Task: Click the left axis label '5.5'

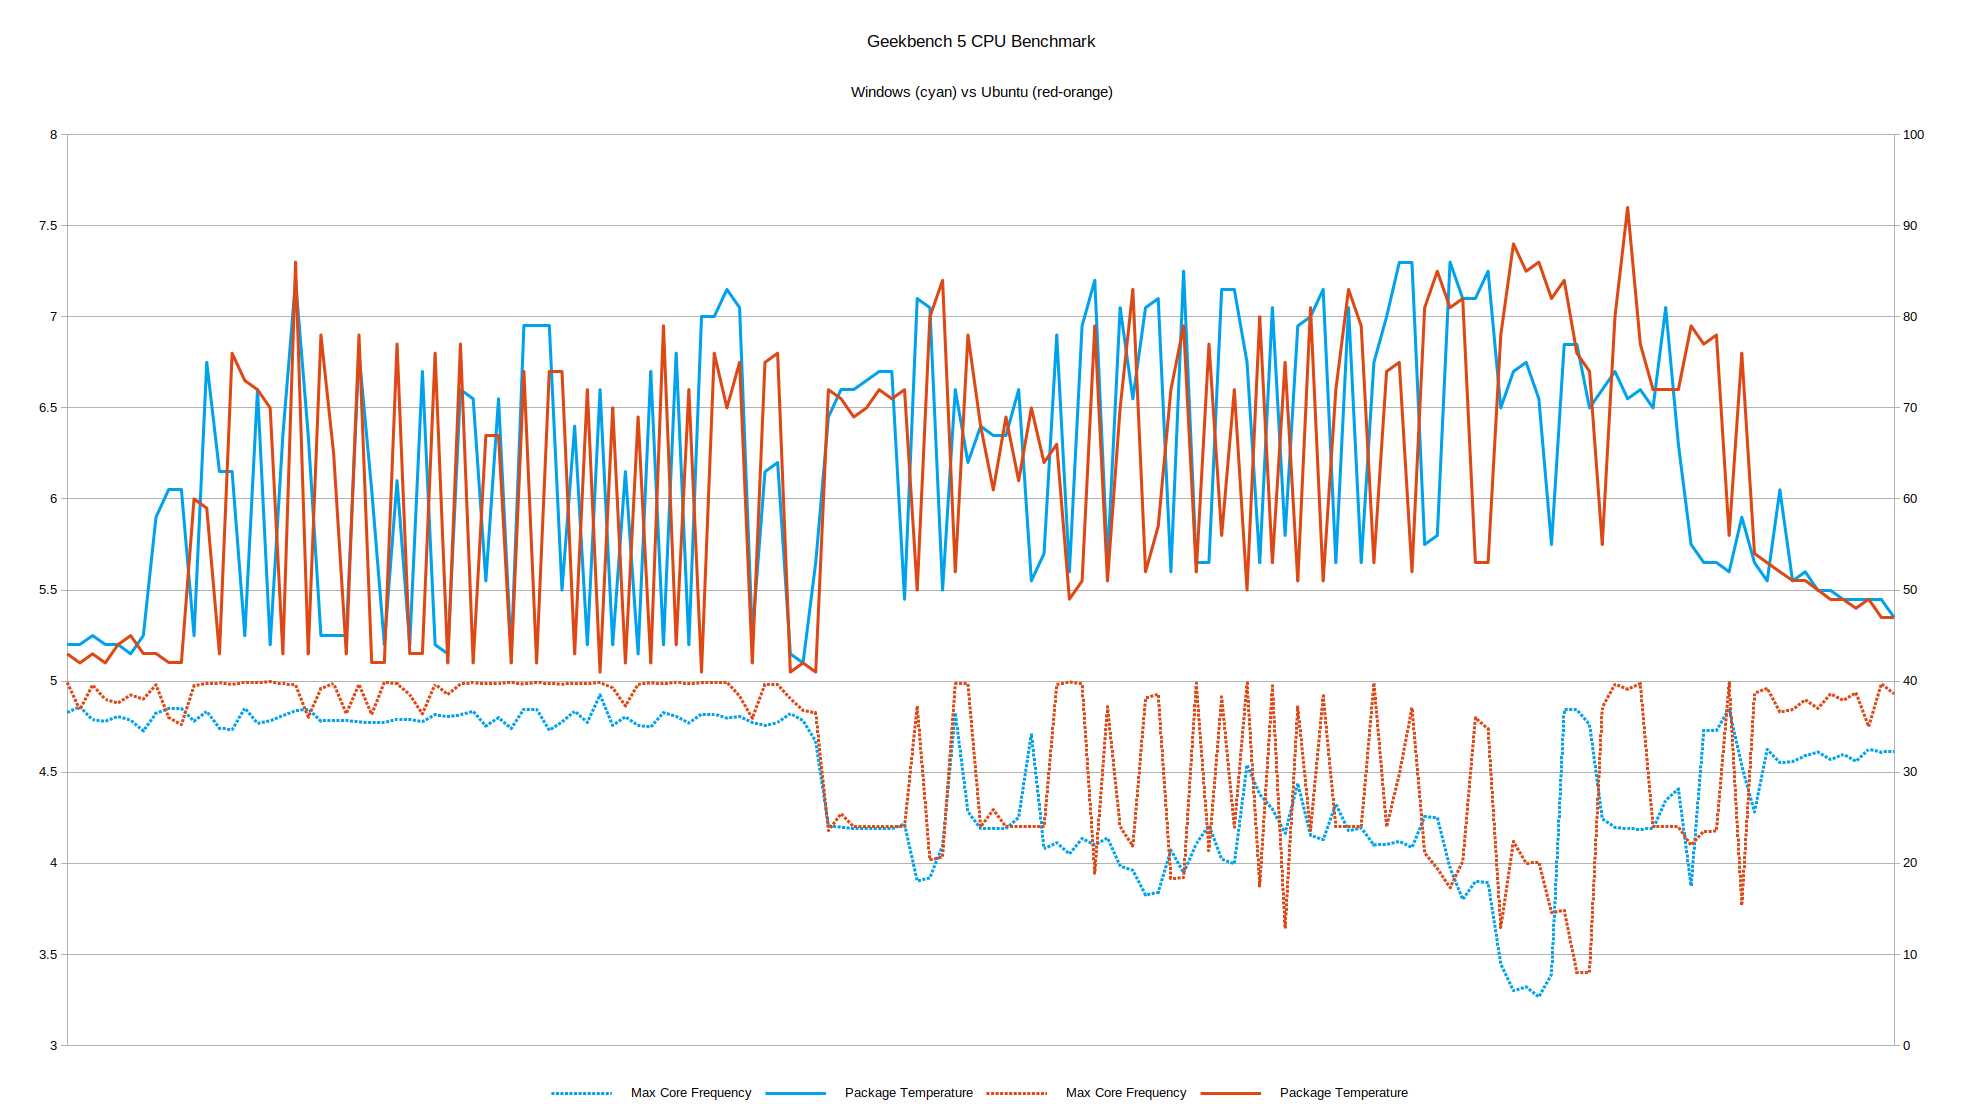Action: pos(48,590)
